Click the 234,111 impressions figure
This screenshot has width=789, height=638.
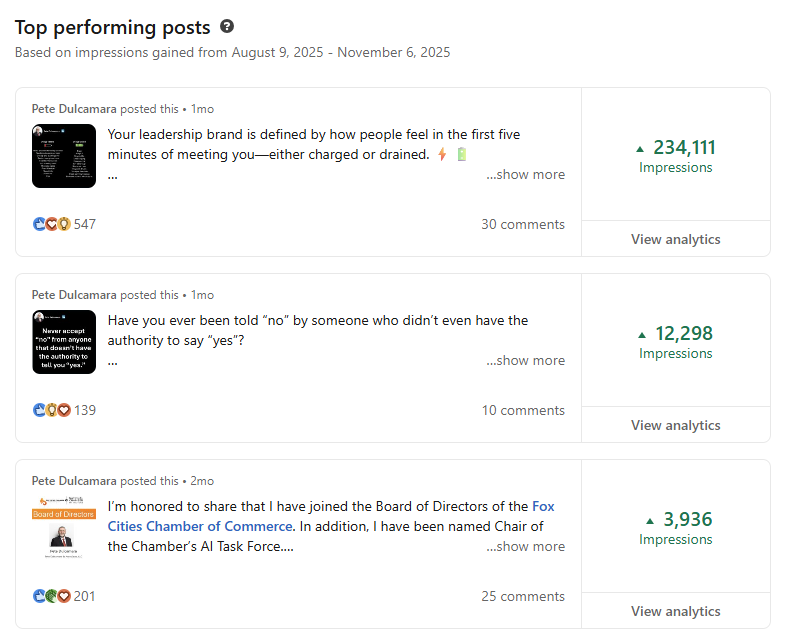coord(683,148)
